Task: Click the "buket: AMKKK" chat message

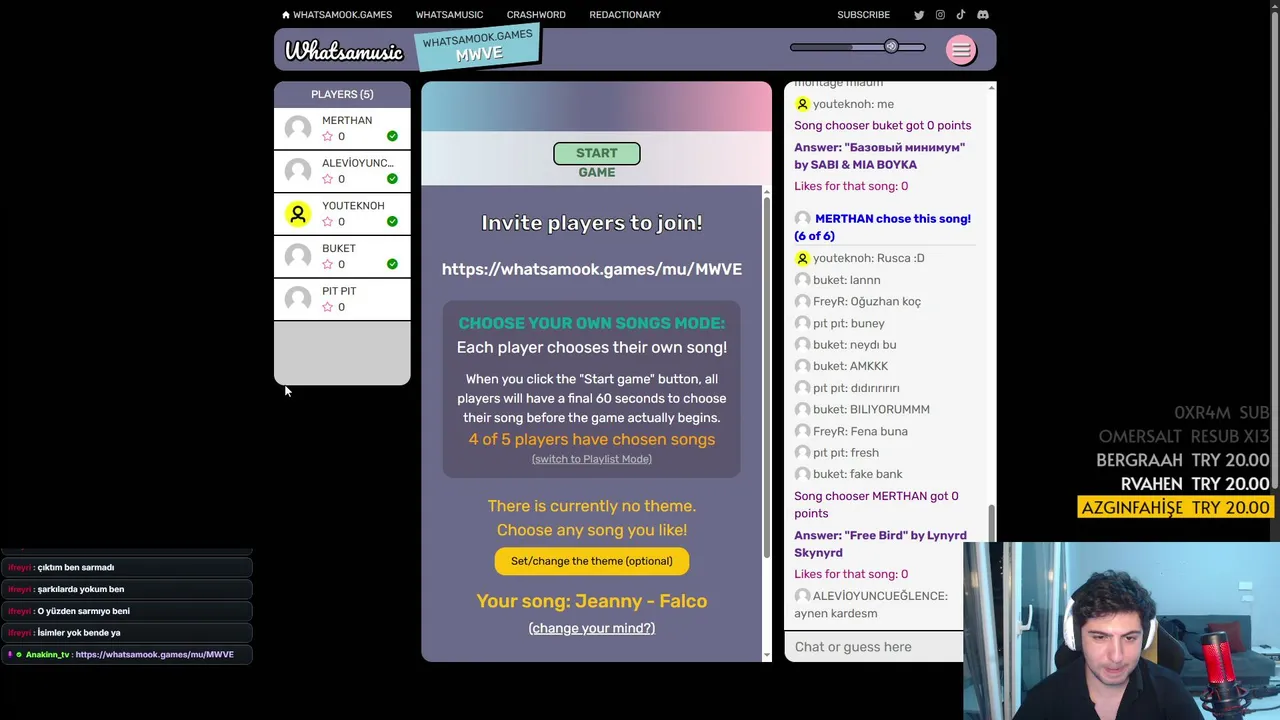Action: pyautogui.click(x=850, y=366)
